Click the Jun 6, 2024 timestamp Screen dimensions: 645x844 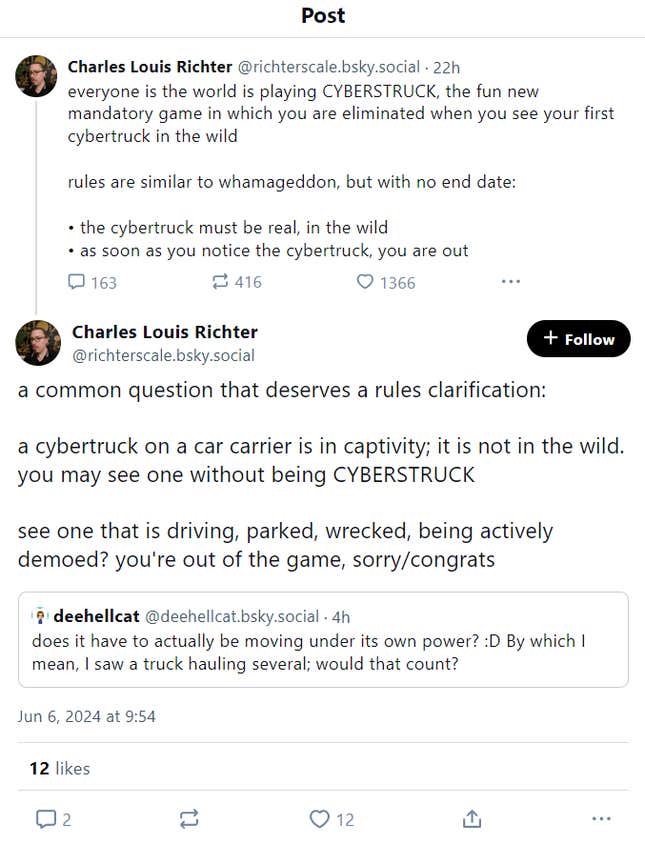coord(86,716)
